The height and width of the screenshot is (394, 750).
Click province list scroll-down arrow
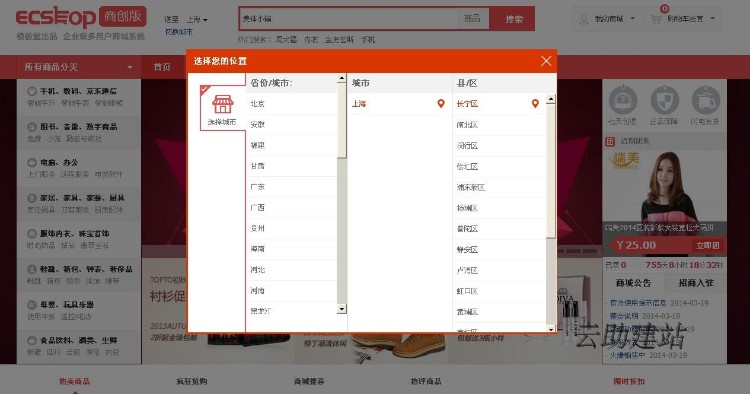[x=342, y=309]
